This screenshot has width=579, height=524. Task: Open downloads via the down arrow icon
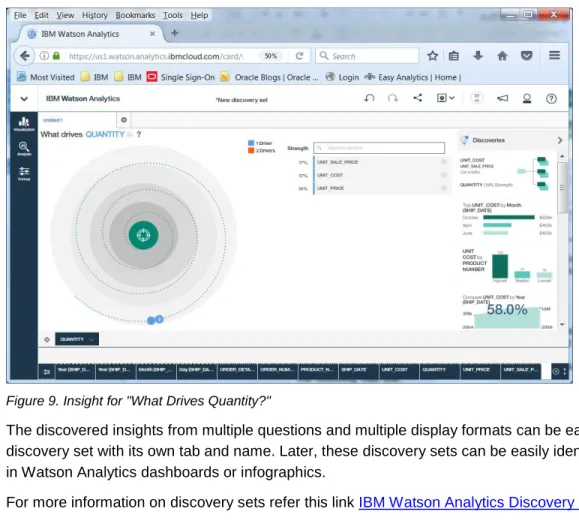tap(478, 56)
